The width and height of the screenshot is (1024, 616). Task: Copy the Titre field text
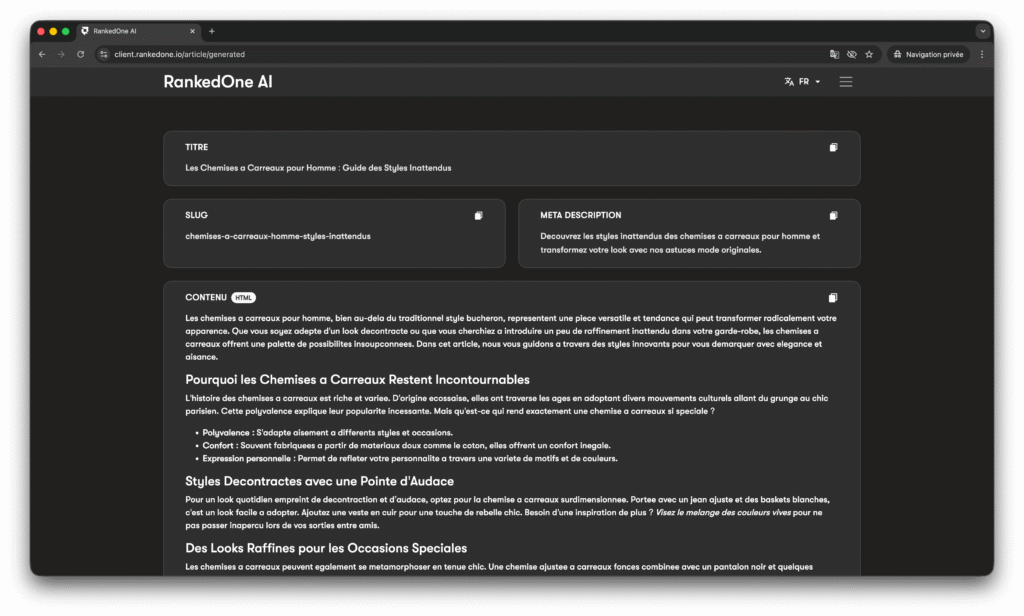point(833,147)
